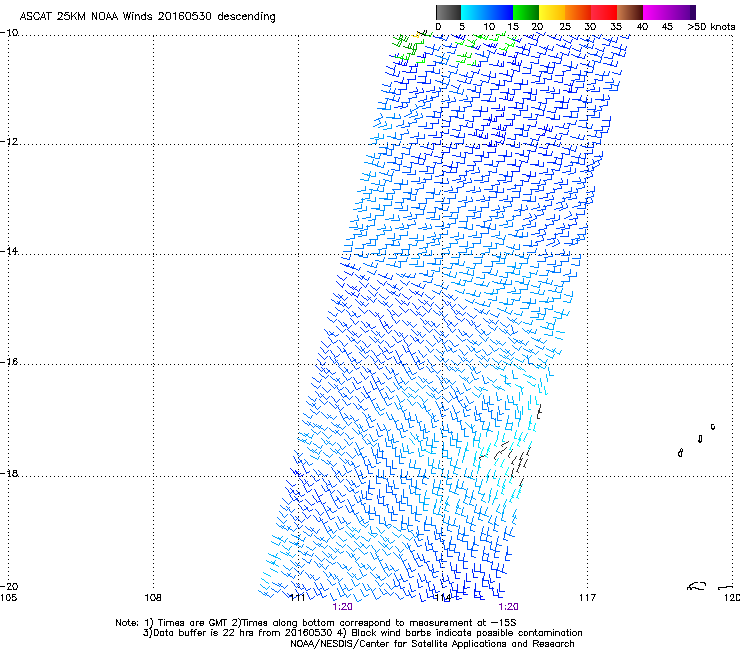Viewport: 740px width, 650px height.
Task: Click the cyan-to-blue 5–15 knots legend segment
Action: point(487,12)
